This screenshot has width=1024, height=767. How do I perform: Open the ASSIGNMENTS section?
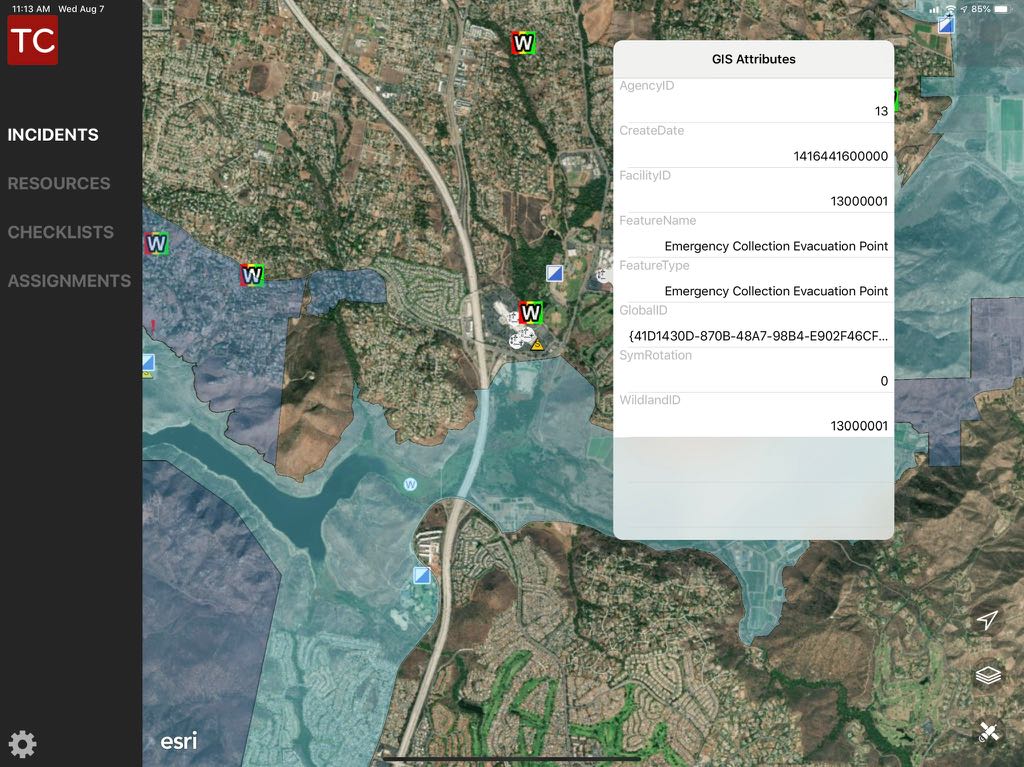(x=69, y=281)
